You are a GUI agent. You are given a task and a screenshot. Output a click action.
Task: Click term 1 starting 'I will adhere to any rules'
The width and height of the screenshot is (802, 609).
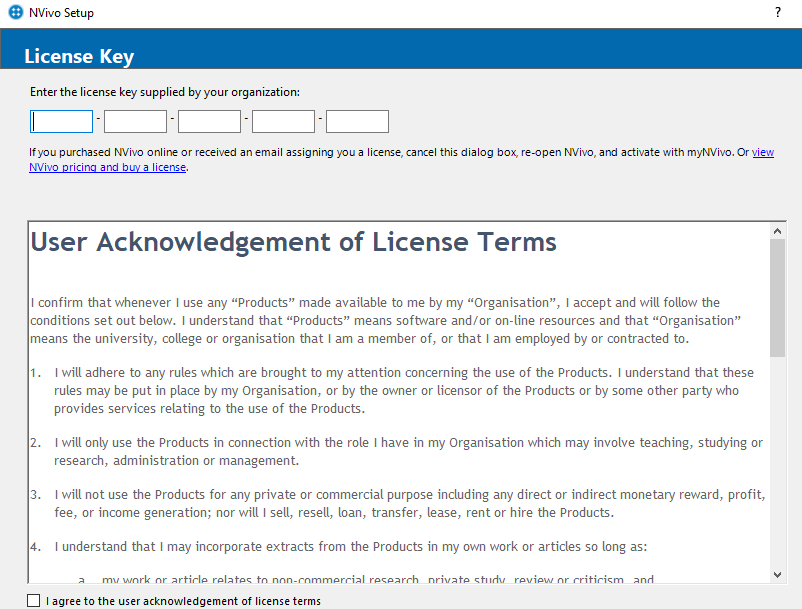pos(404,391)
